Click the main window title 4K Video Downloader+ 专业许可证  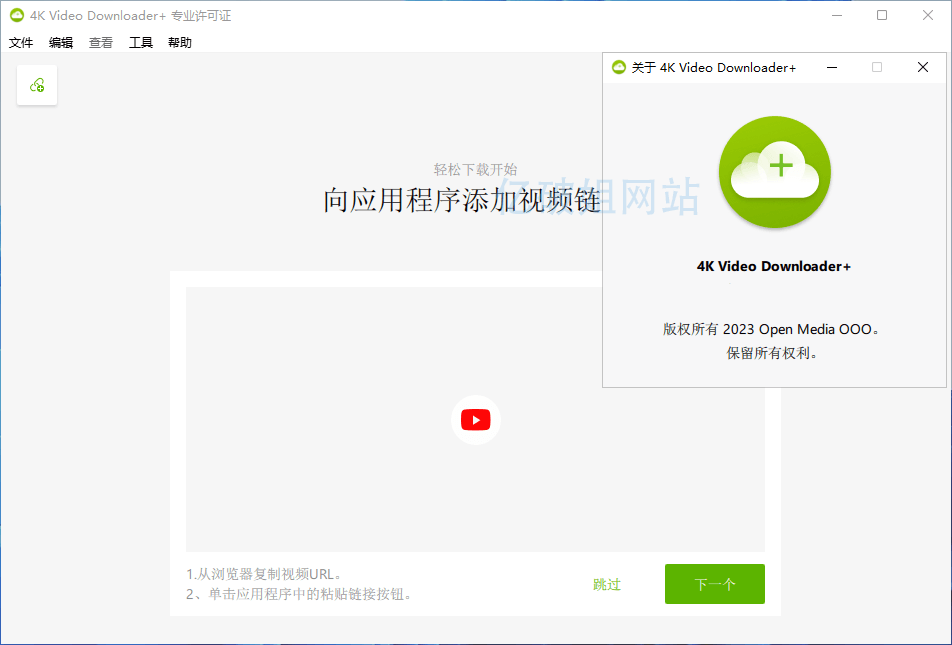131,16
